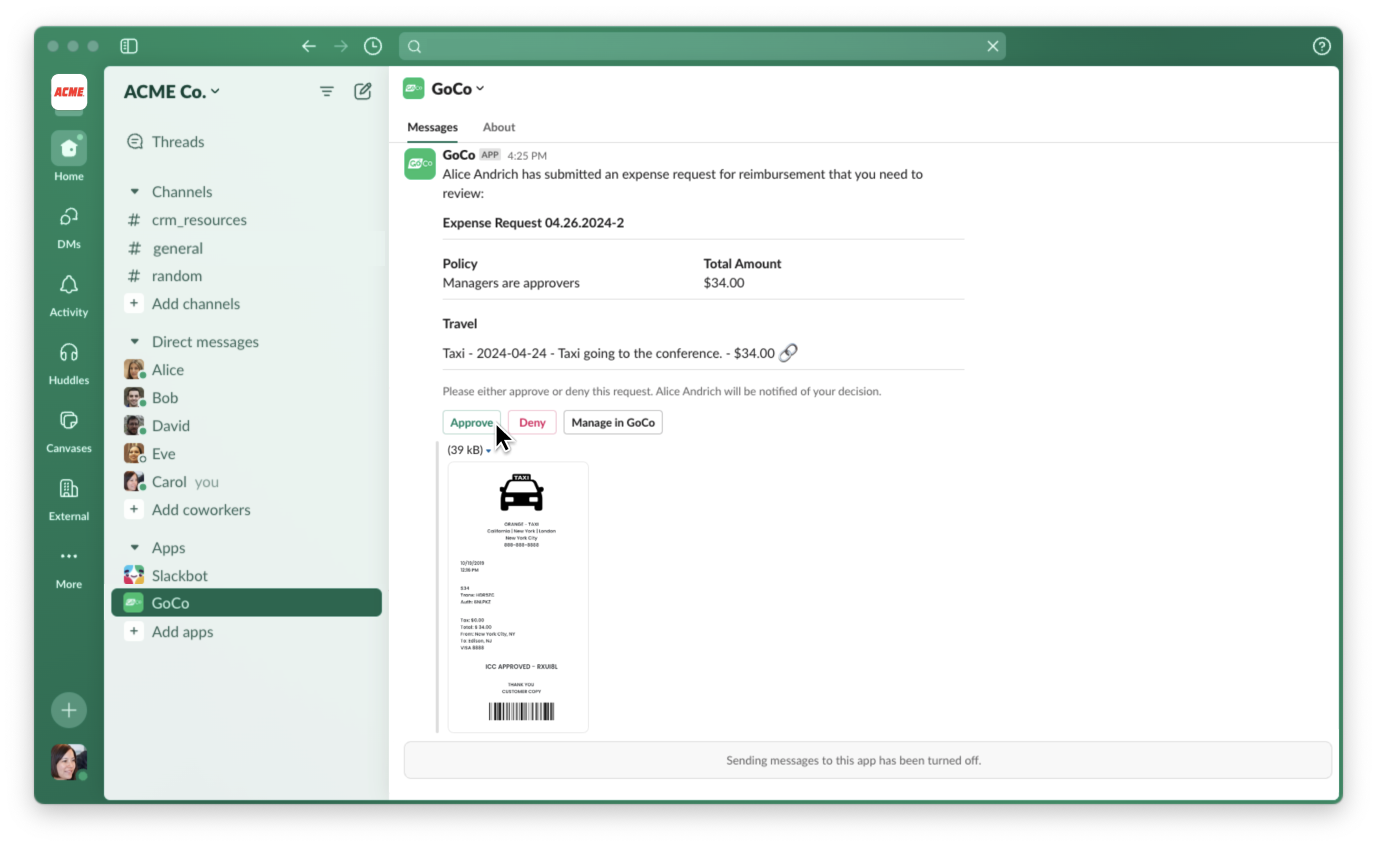
Task: Expand the ACME Co. workspace menu
Action: click(171, 90)
